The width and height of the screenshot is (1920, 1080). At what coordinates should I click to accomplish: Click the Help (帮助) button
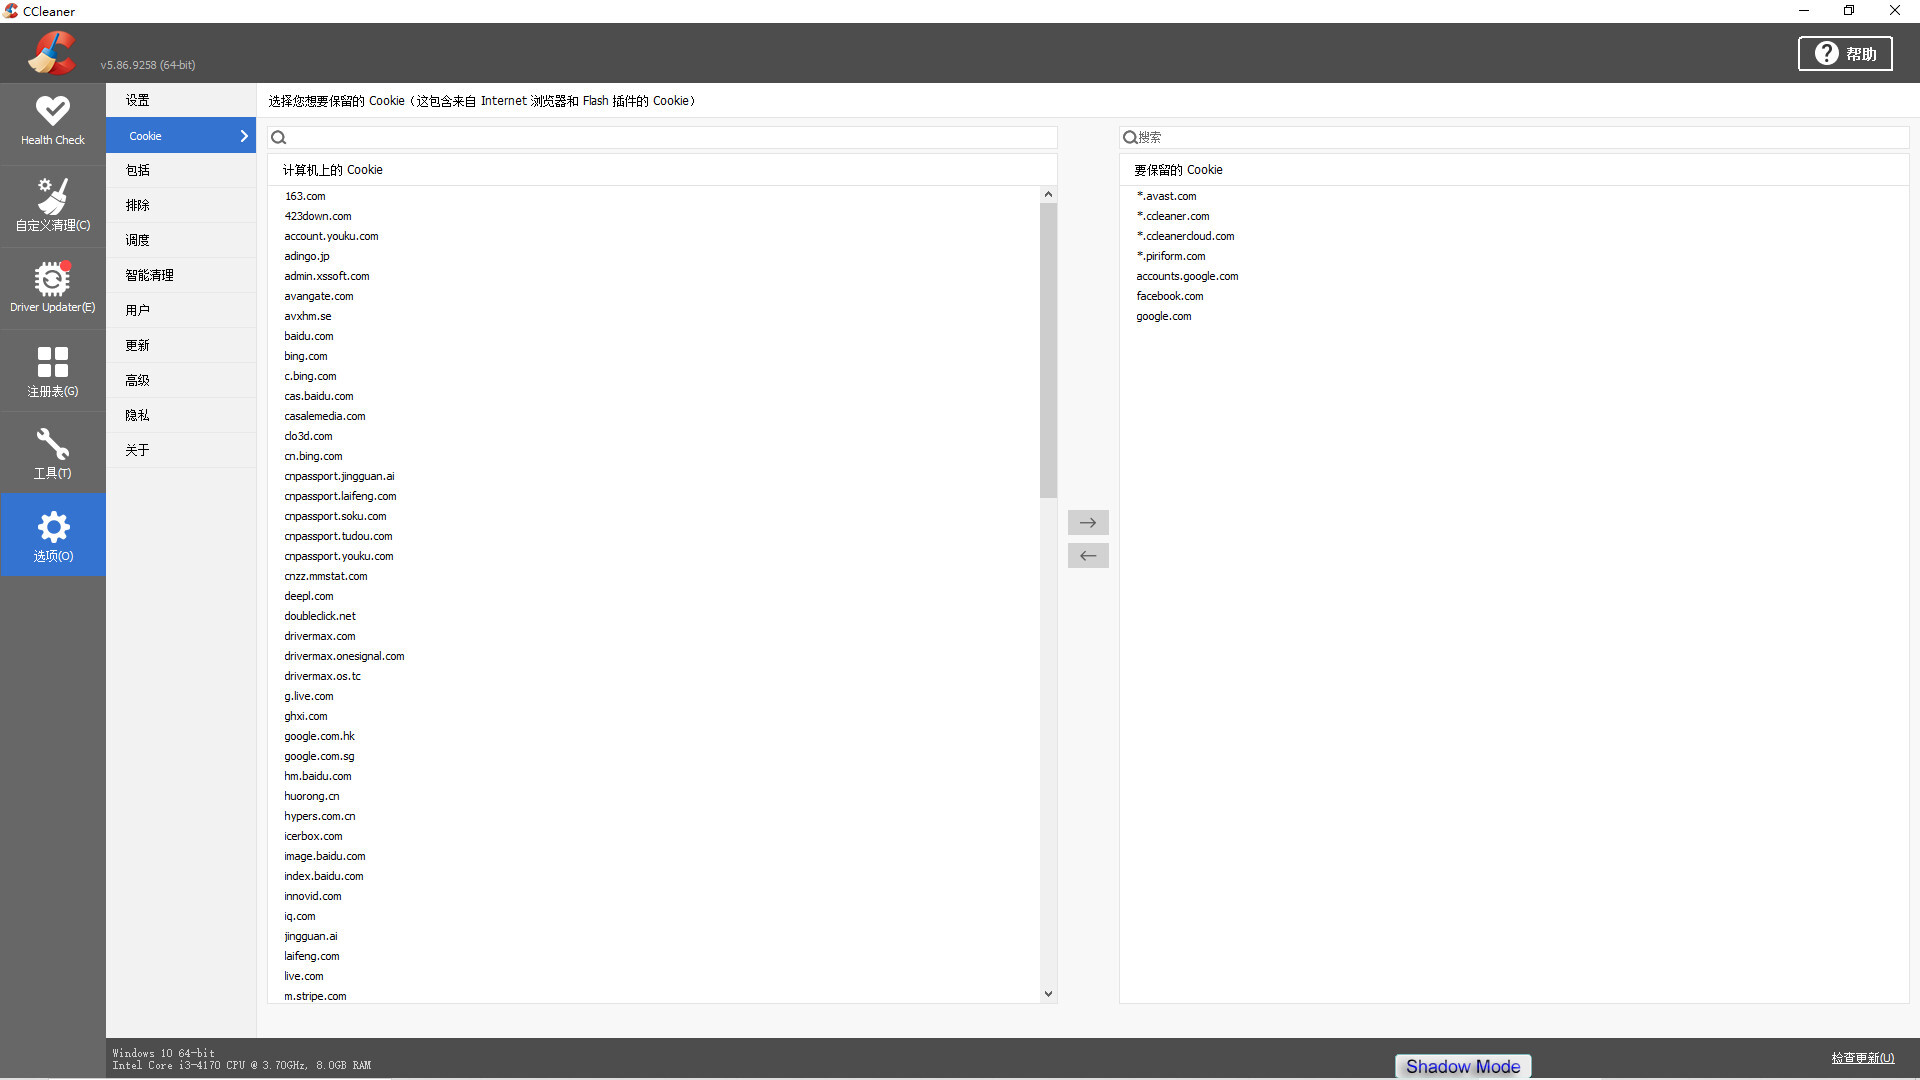(1845, 53)
